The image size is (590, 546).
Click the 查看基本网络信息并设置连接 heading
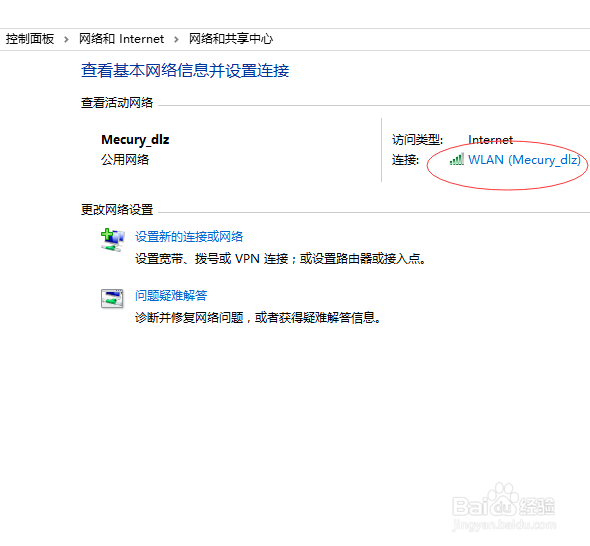(185, 70)
